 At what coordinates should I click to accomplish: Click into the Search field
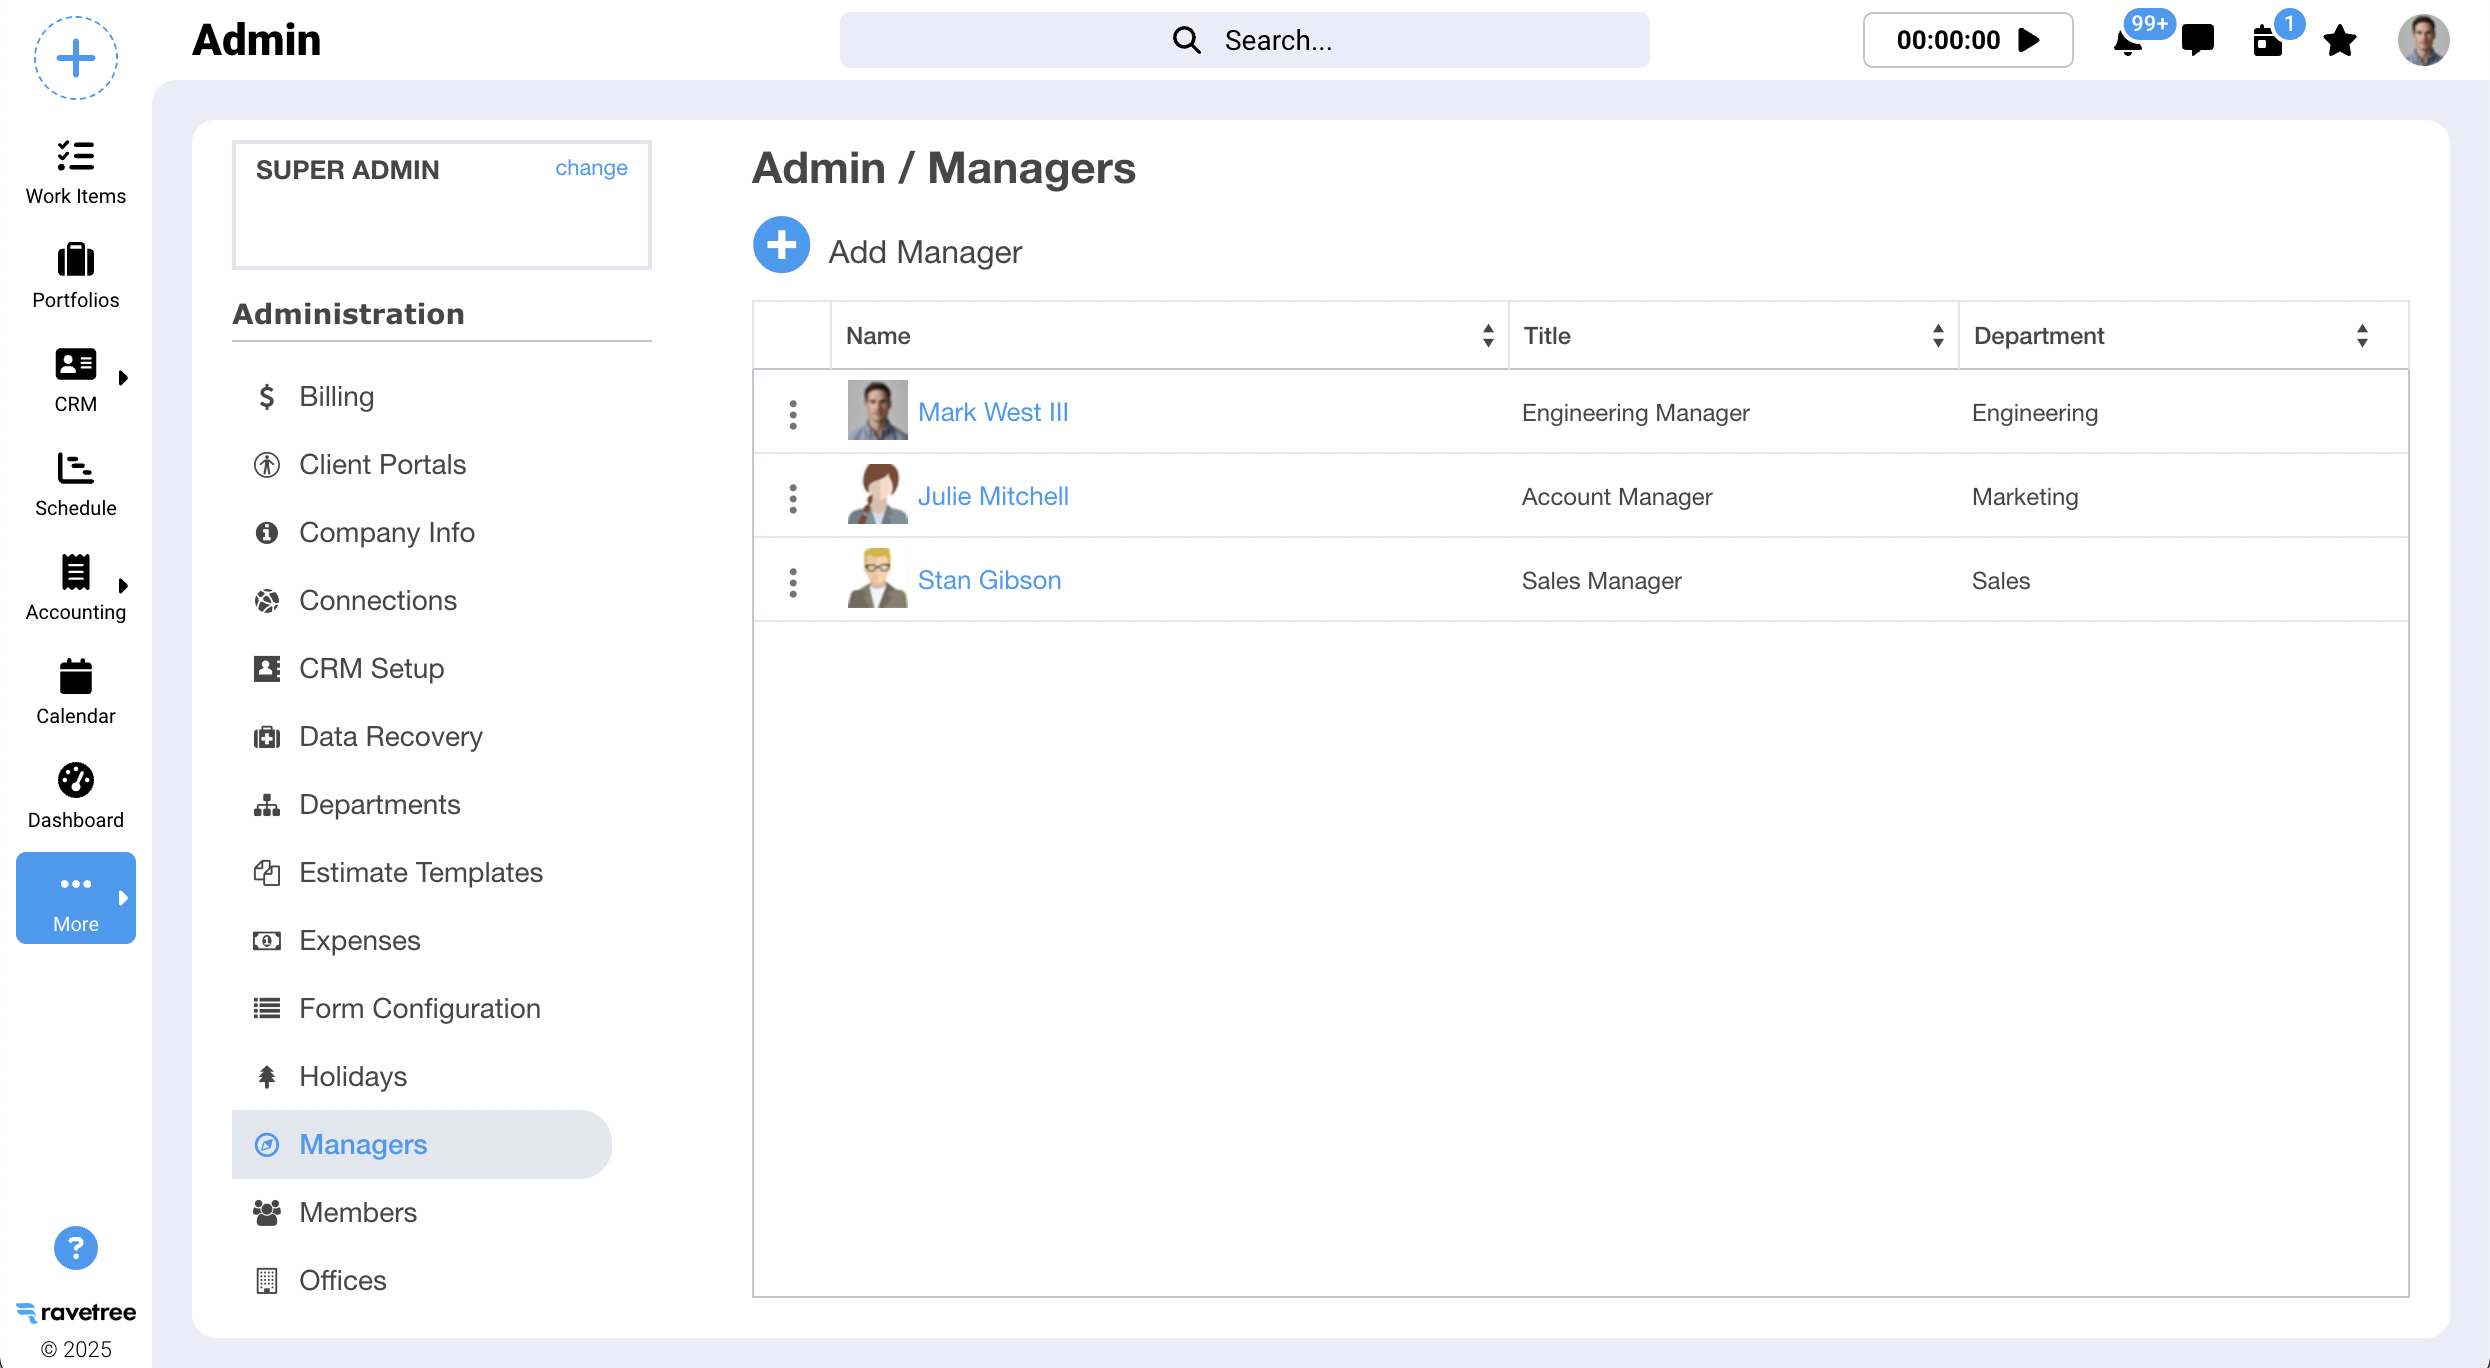pos(1244,40)
